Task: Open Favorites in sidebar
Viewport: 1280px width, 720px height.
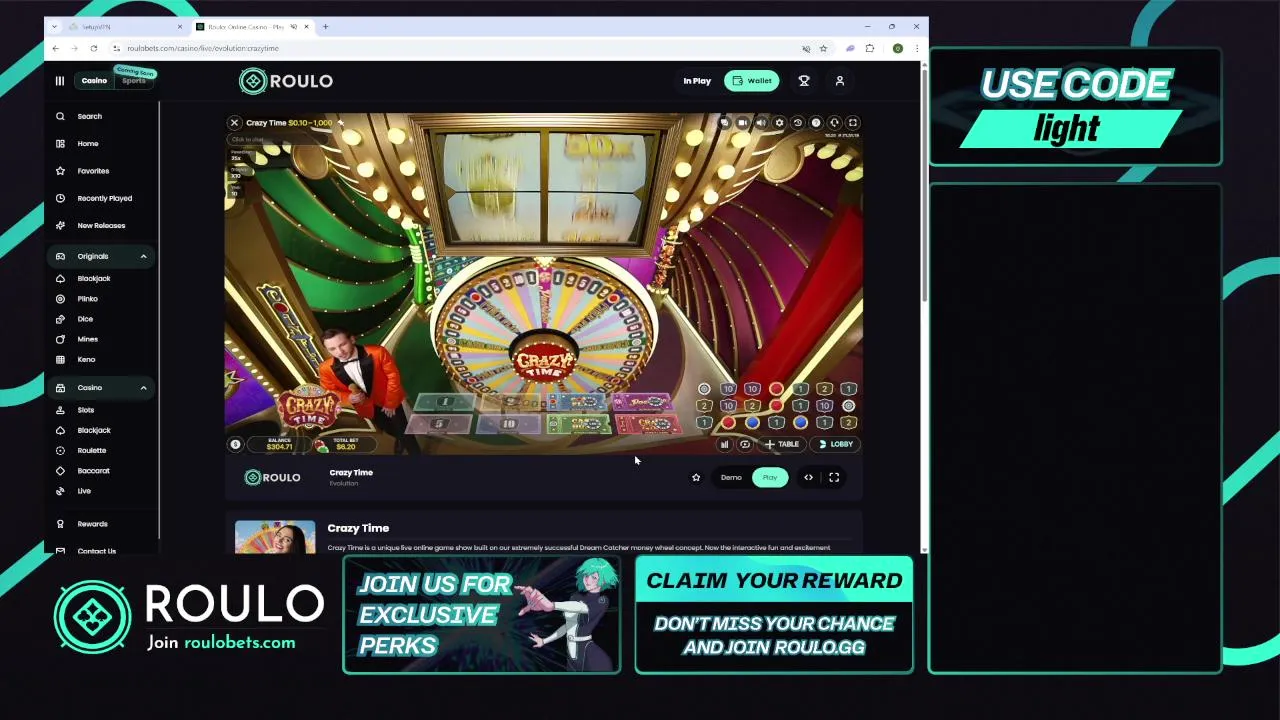Action: (93, 171)
